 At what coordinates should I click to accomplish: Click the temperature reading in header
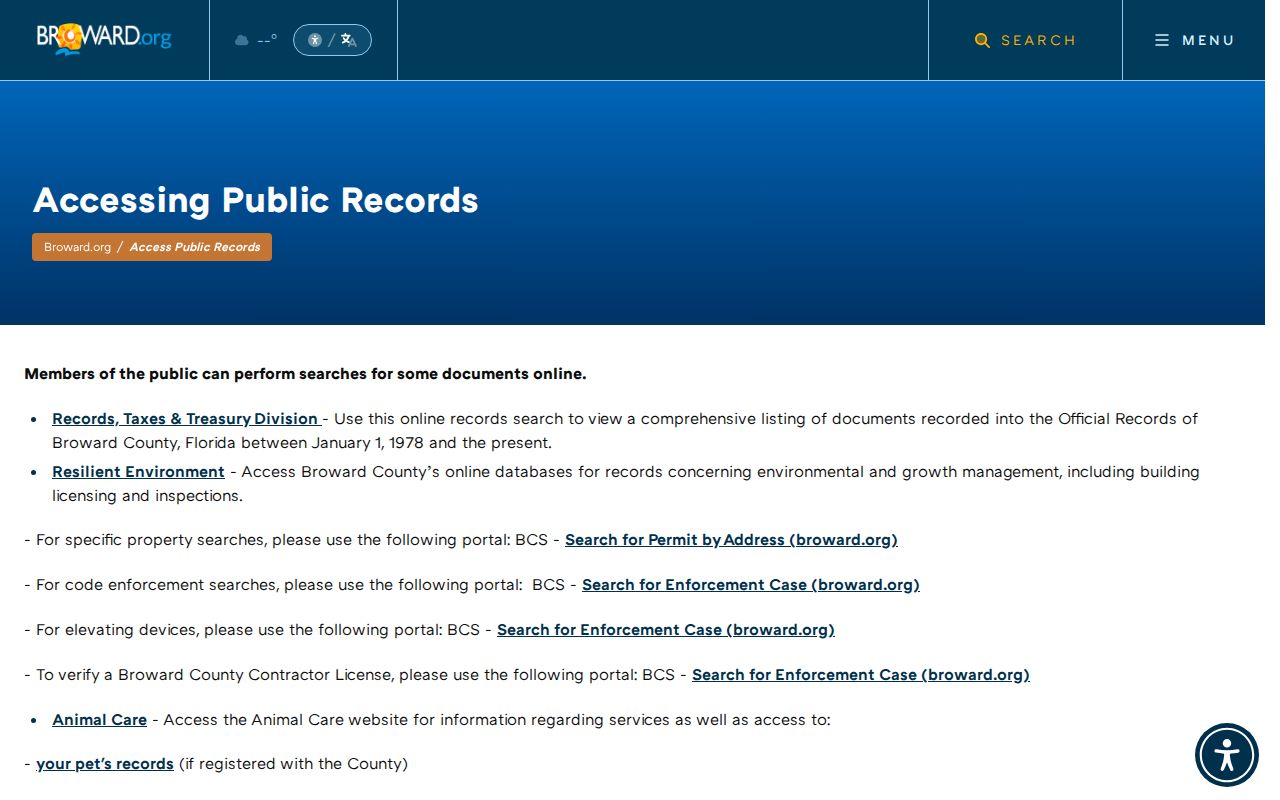[267, 40]
